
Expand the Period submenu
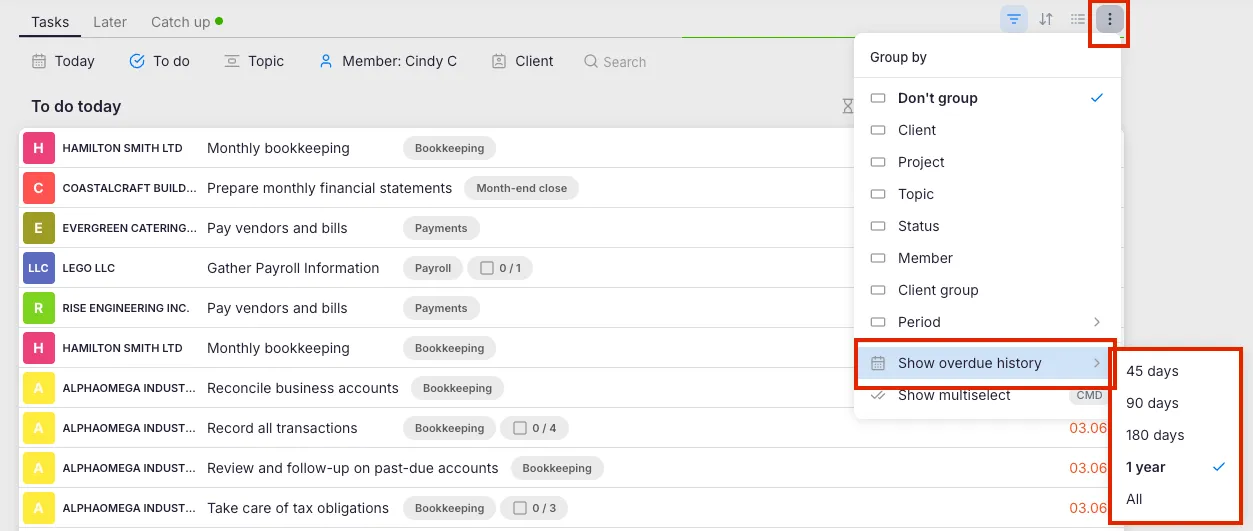(x=986, y=322)
